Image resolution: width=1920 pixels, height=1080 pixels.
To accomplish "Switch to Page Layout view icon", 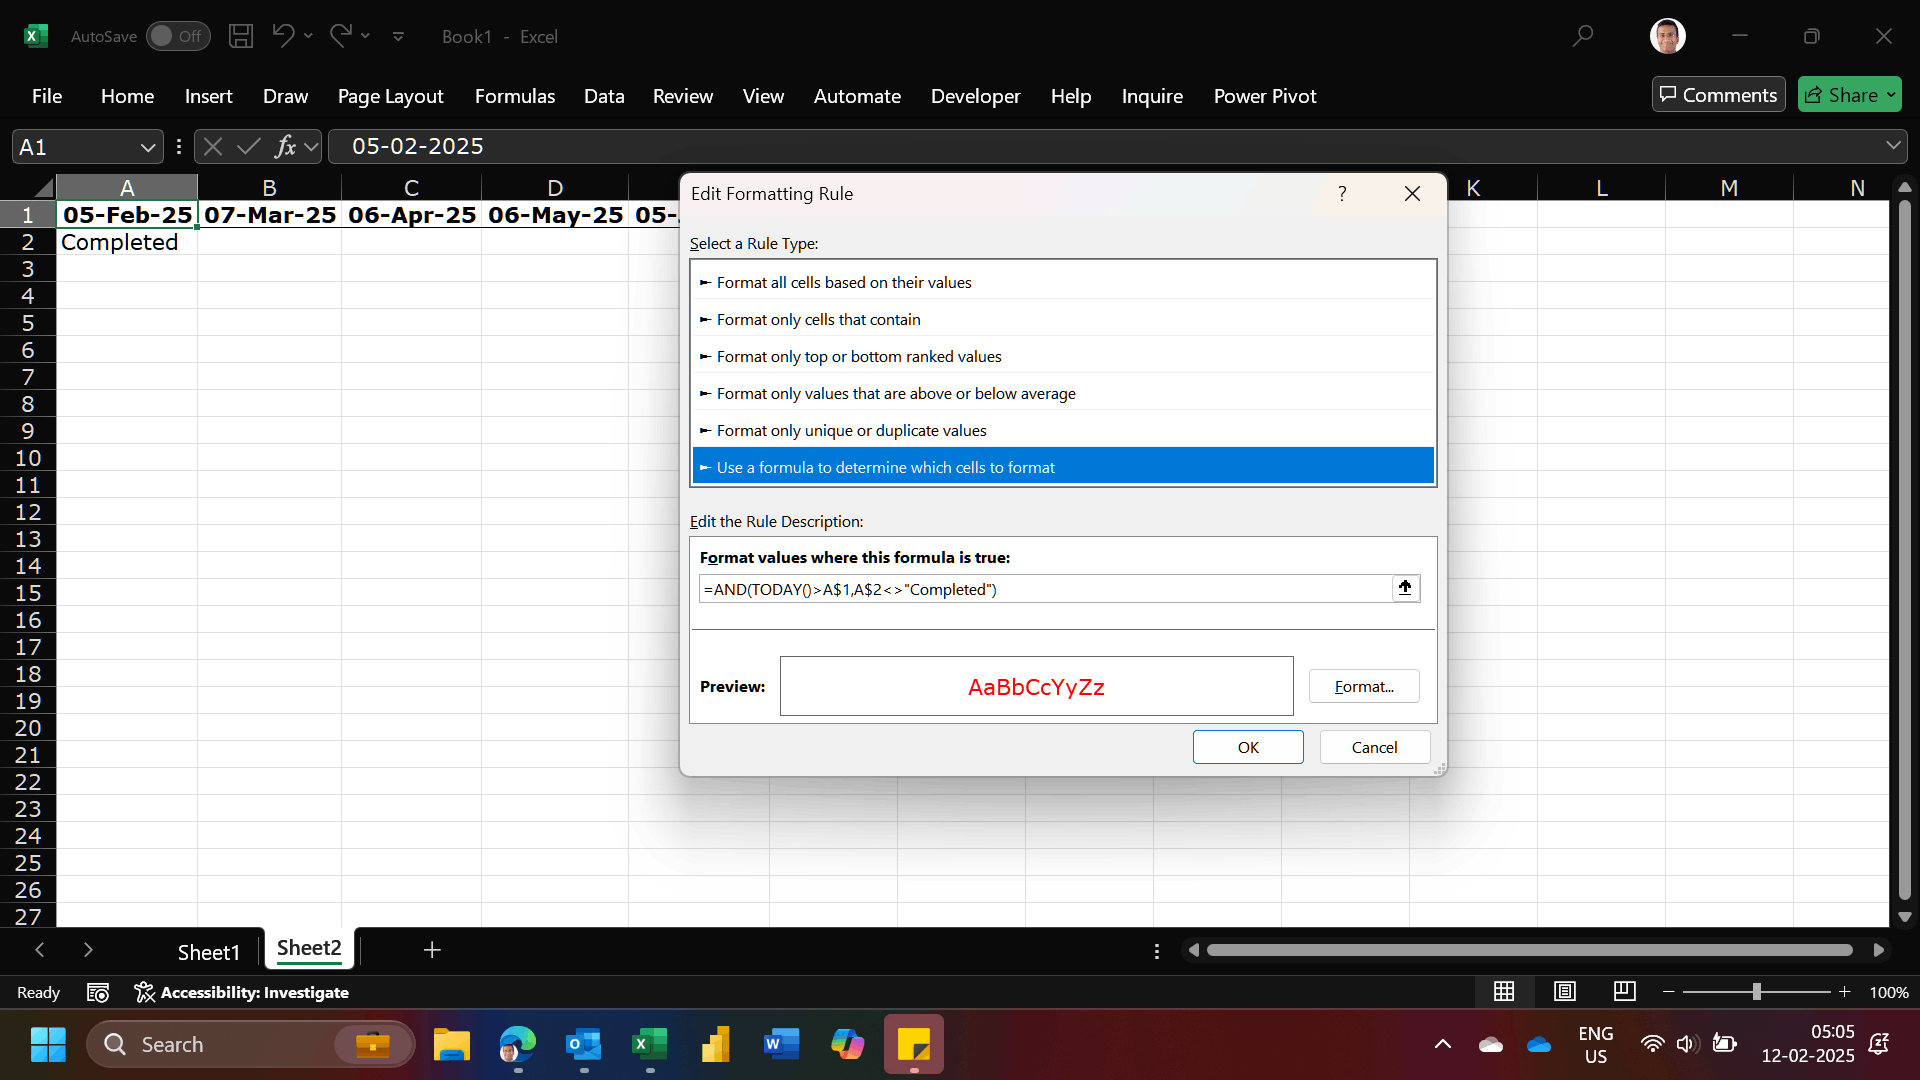I will pyautogui.click(x=1565, y=991).
